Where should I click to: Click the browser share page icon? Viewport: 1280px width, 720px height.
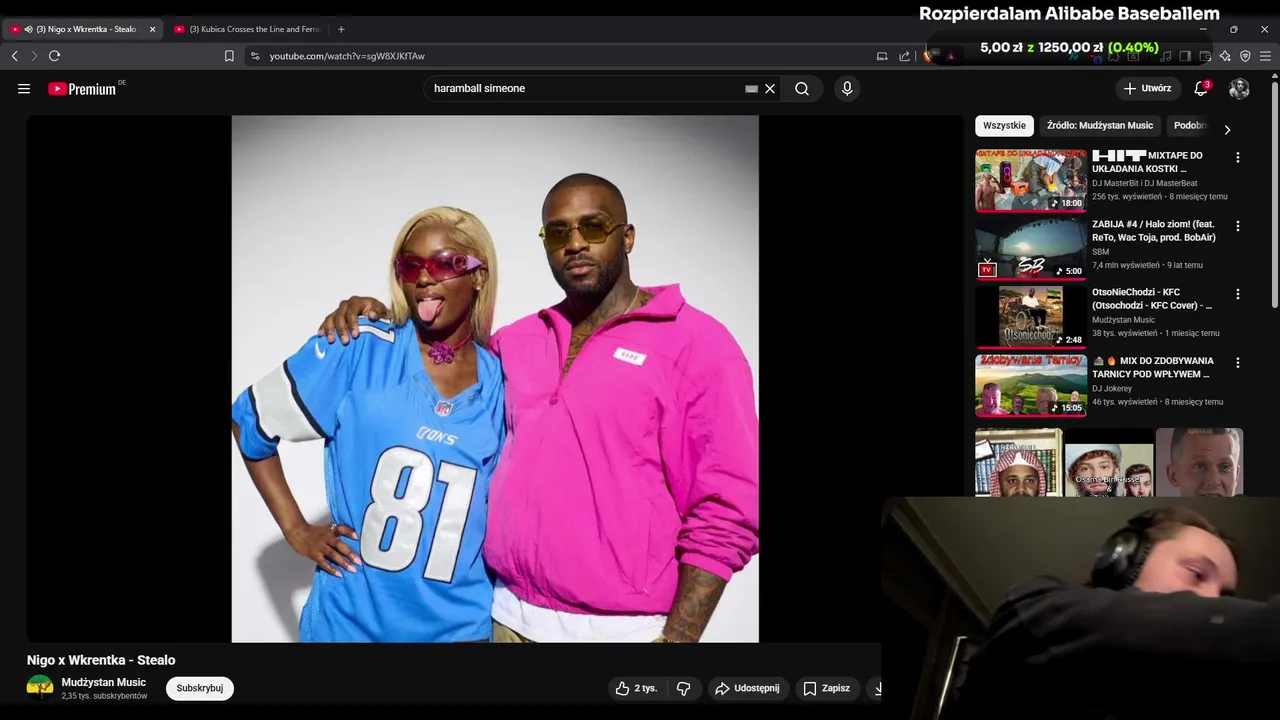click(x=905, y=56)
